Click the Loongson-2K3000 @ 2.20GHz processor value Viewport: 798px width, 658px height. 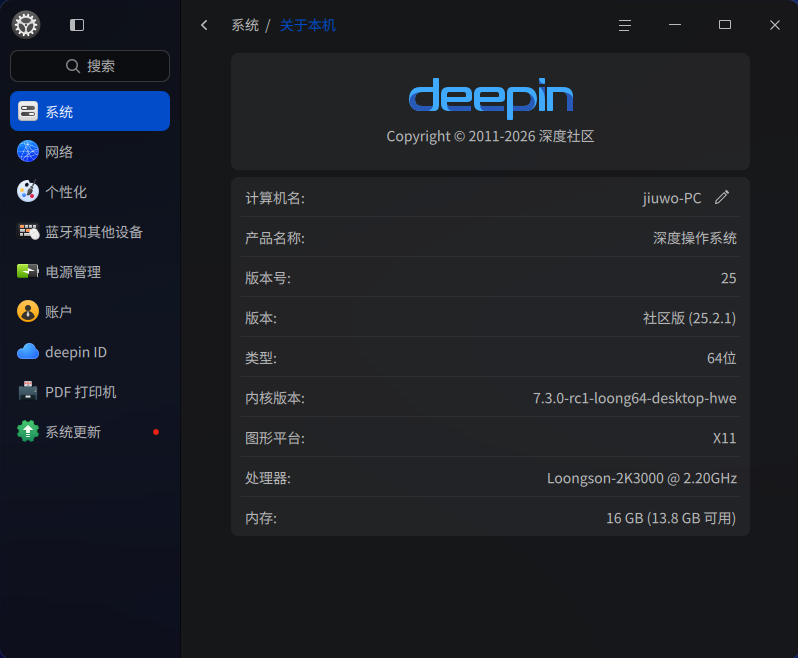(x=642, y=478)
